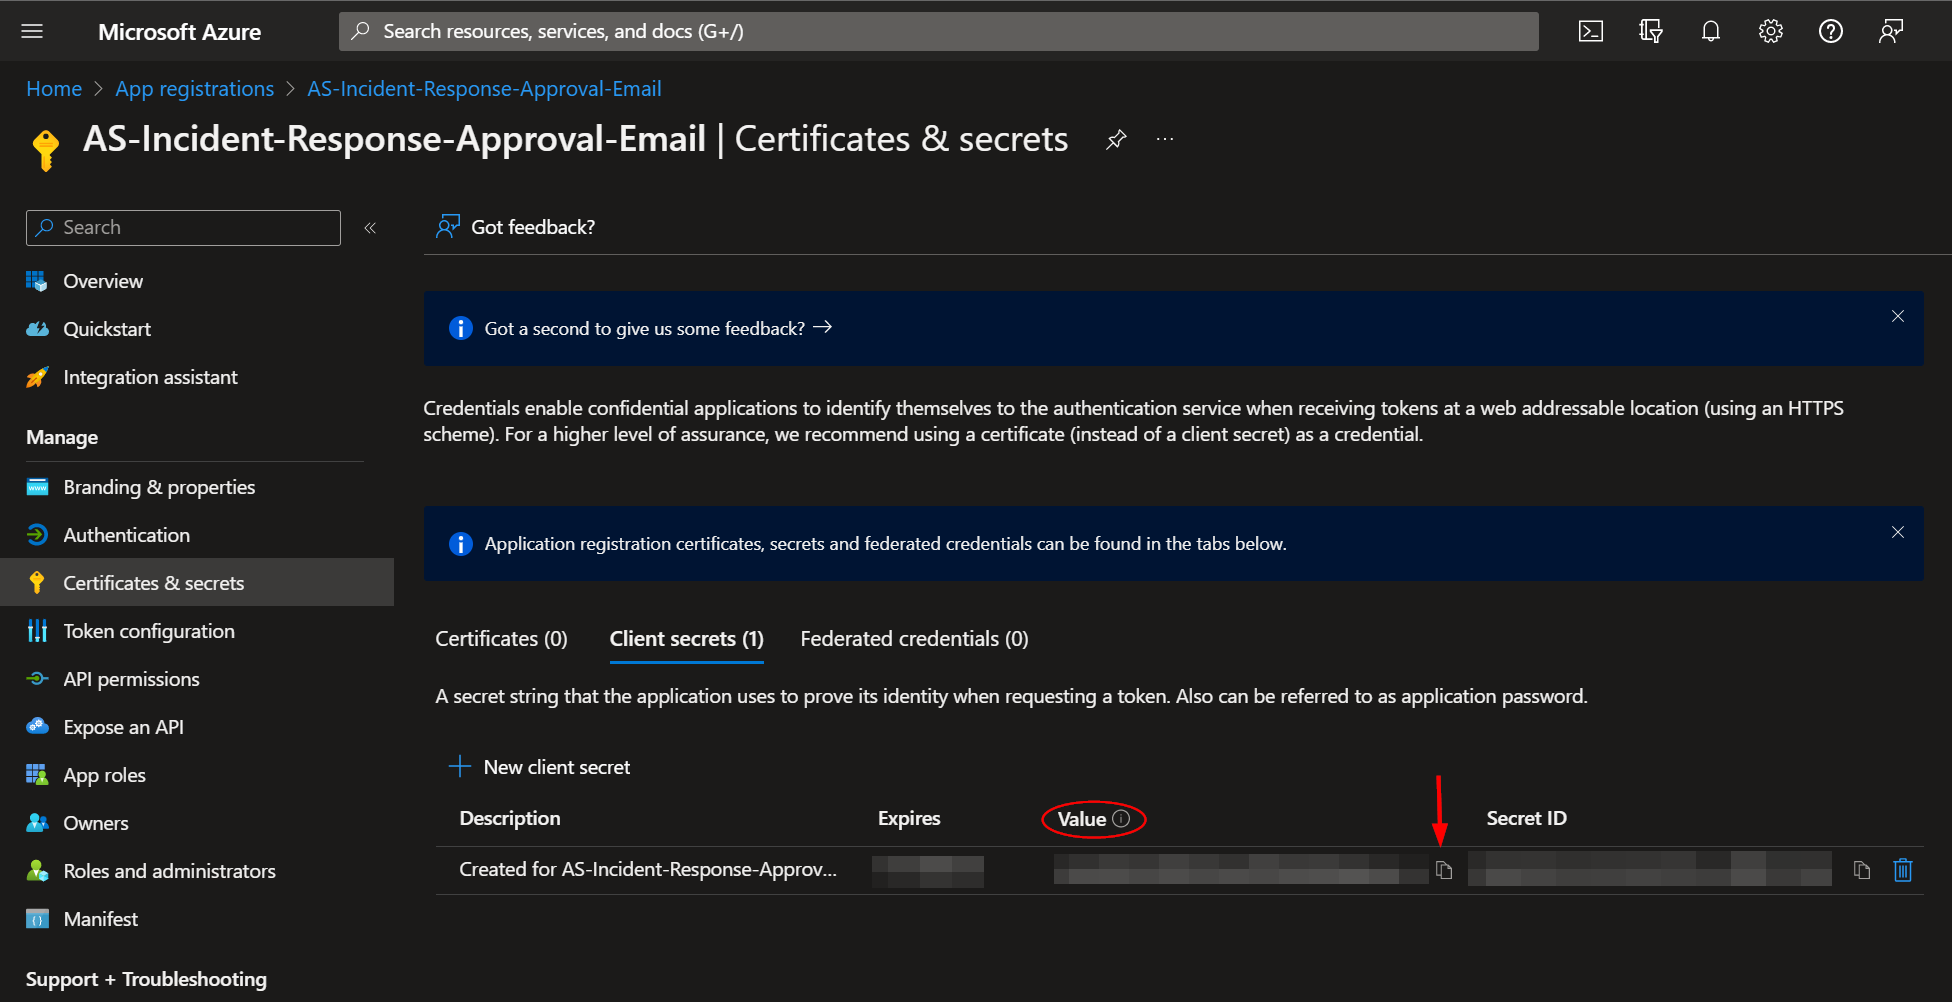Open the portal hamburger menu
Image resolution: width=1952 pixels, height=1002 pixels.
pyautogui.click(x=32, y=31)
